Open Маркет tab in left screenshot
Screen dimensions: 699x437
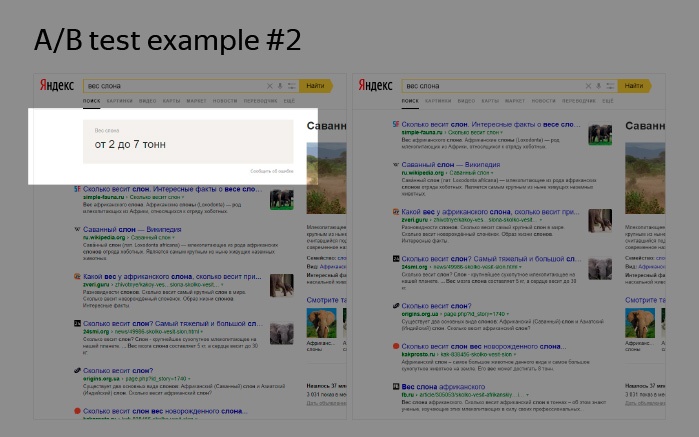click(x=197, y=101)
